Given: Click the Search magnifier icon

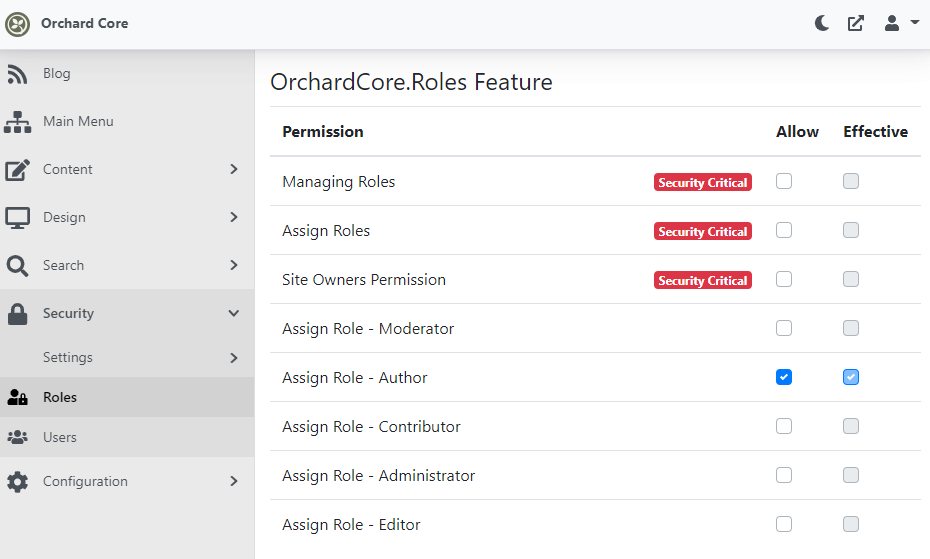Looking at the screenshot, I should (17, 266).
